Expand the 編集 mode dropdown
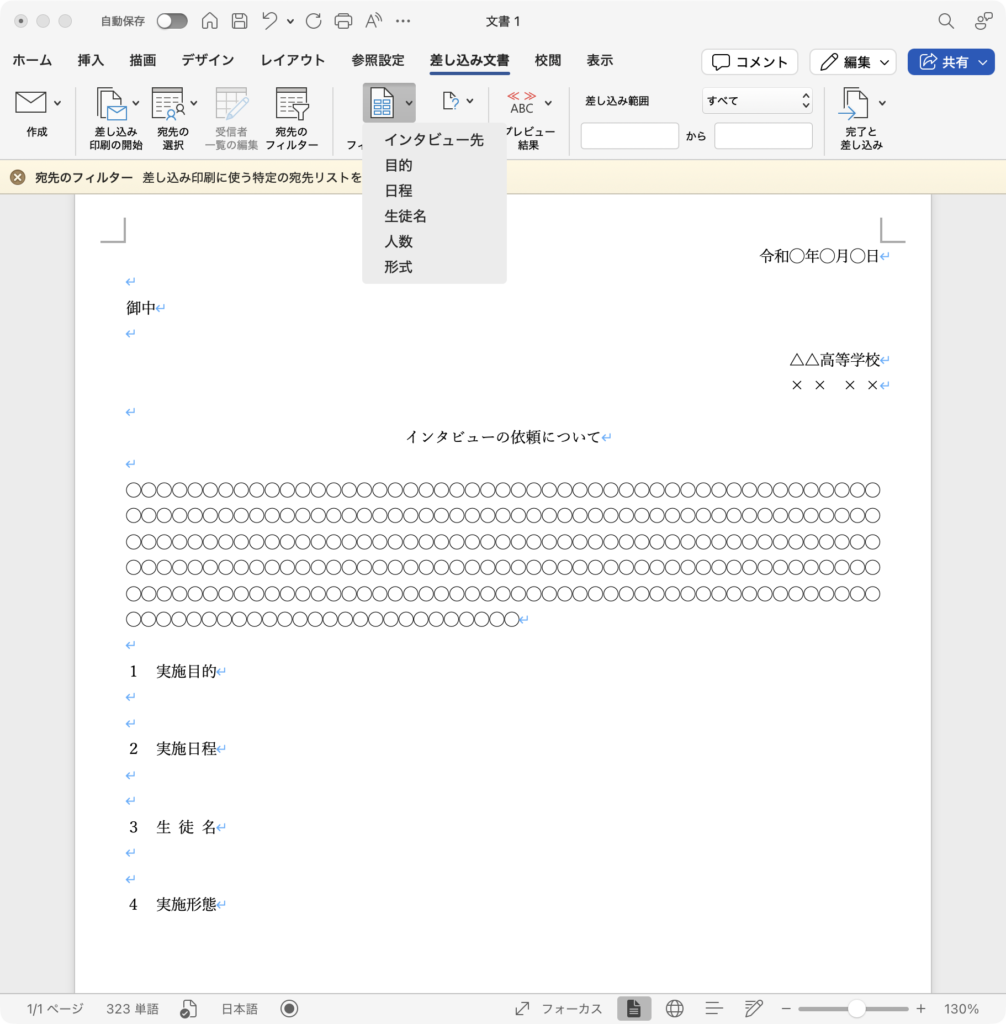The image size is (1006, 1024). point(853,62)
